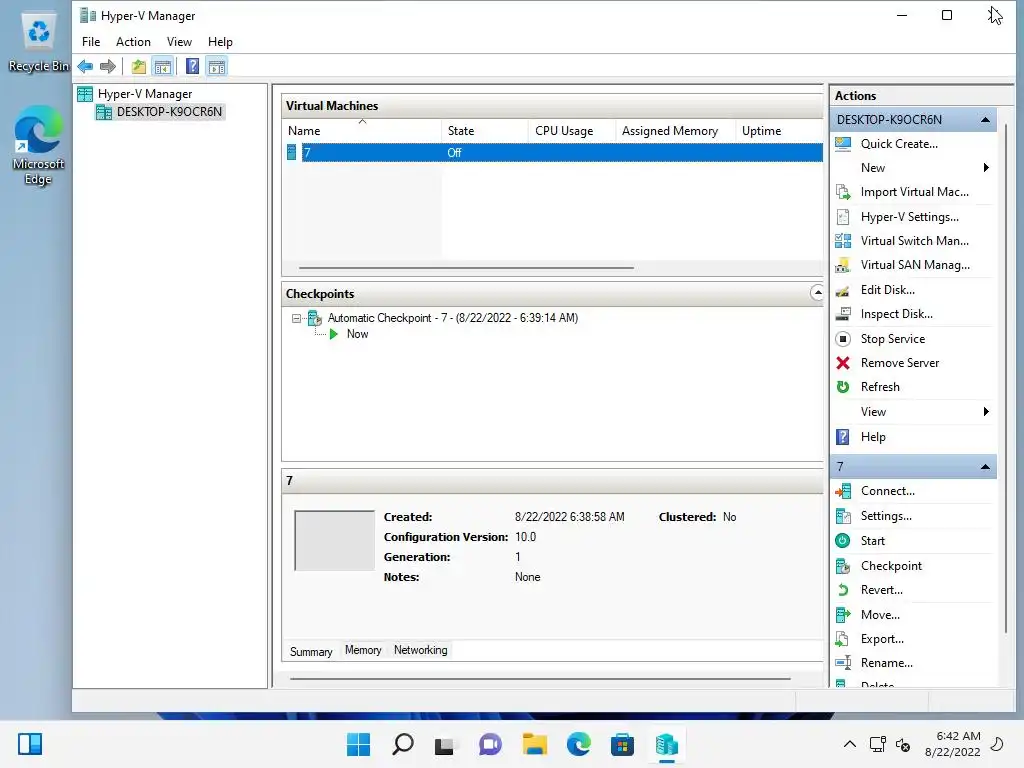Image resolution: width=1024 pixels, height=768 pixels.
Task: Open taskbar Search
Action: pos(402,744)
